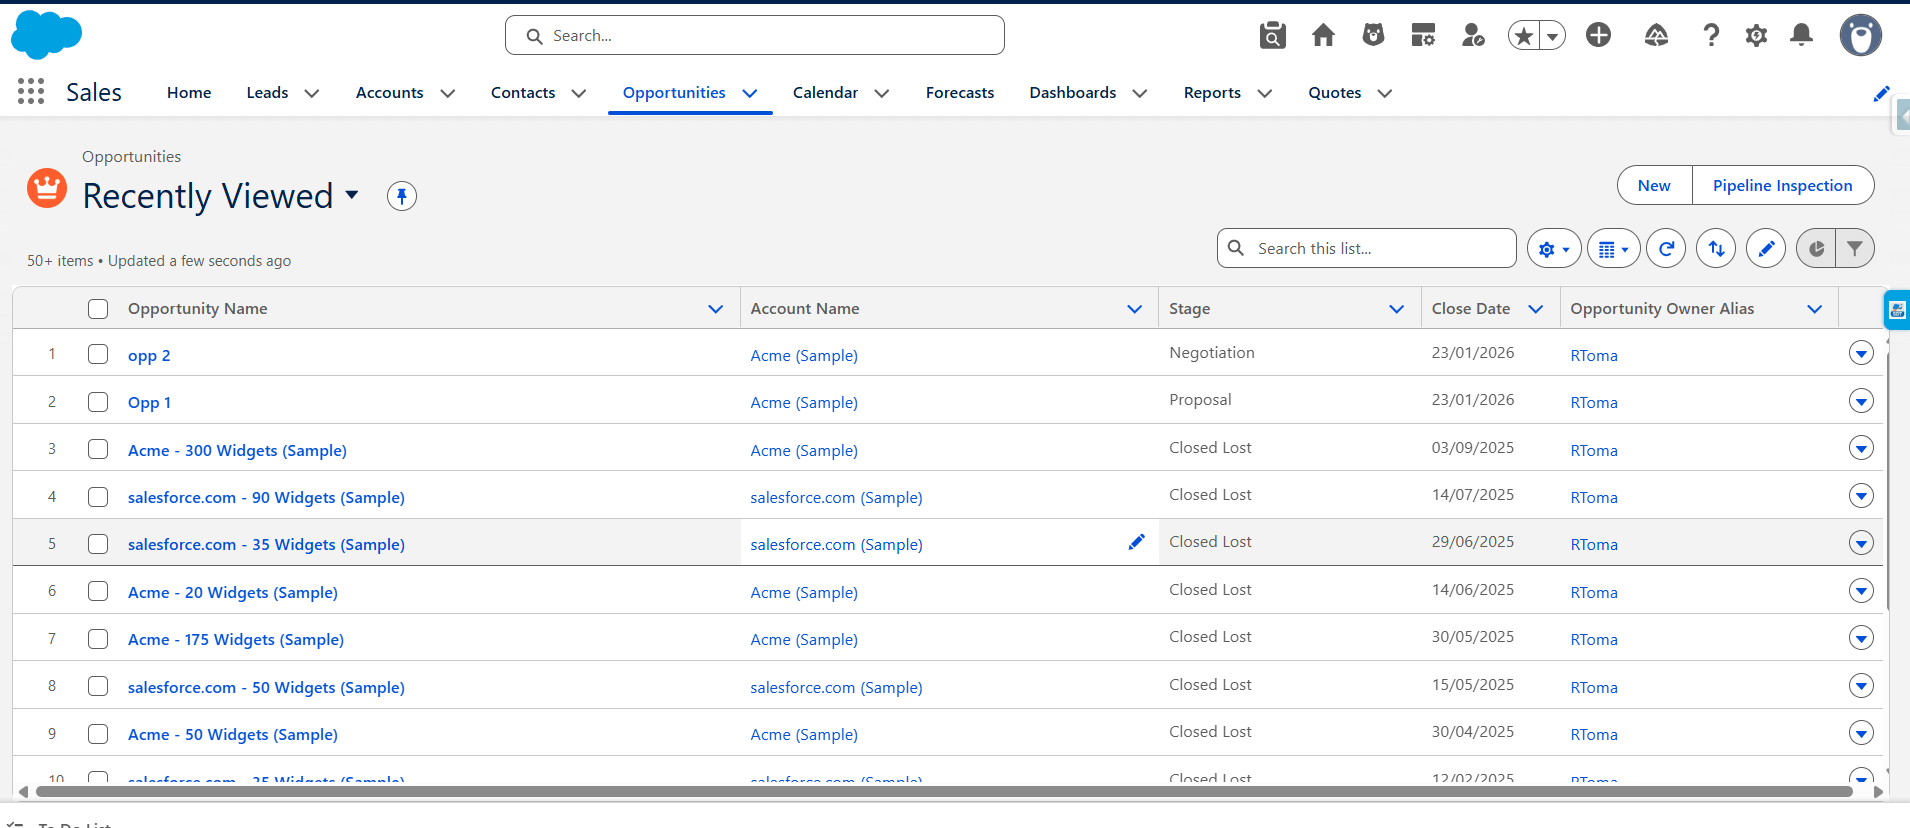Image resolution: width=1910 pixels, height=828 pixels.
Task: Tick the select-all checkbox in header
Action: (98, 309)
